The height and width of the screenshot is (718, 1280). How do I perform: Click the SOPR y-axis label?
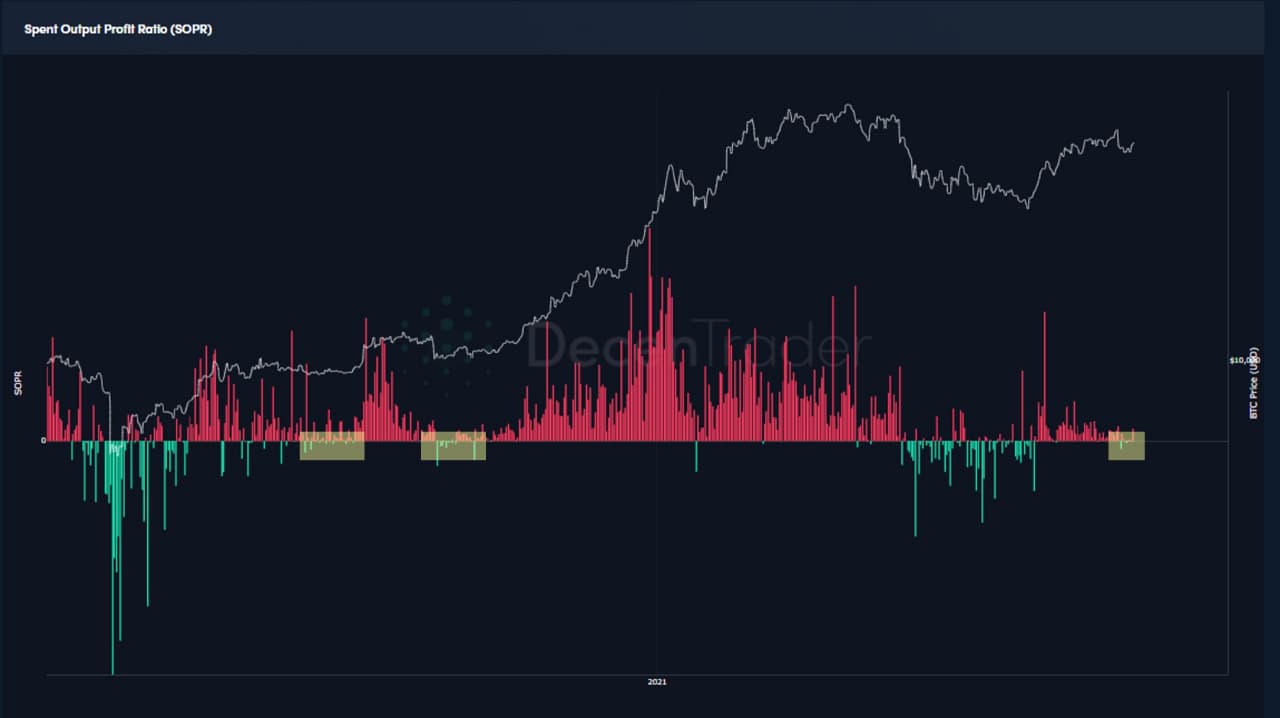tap(18, 386)
